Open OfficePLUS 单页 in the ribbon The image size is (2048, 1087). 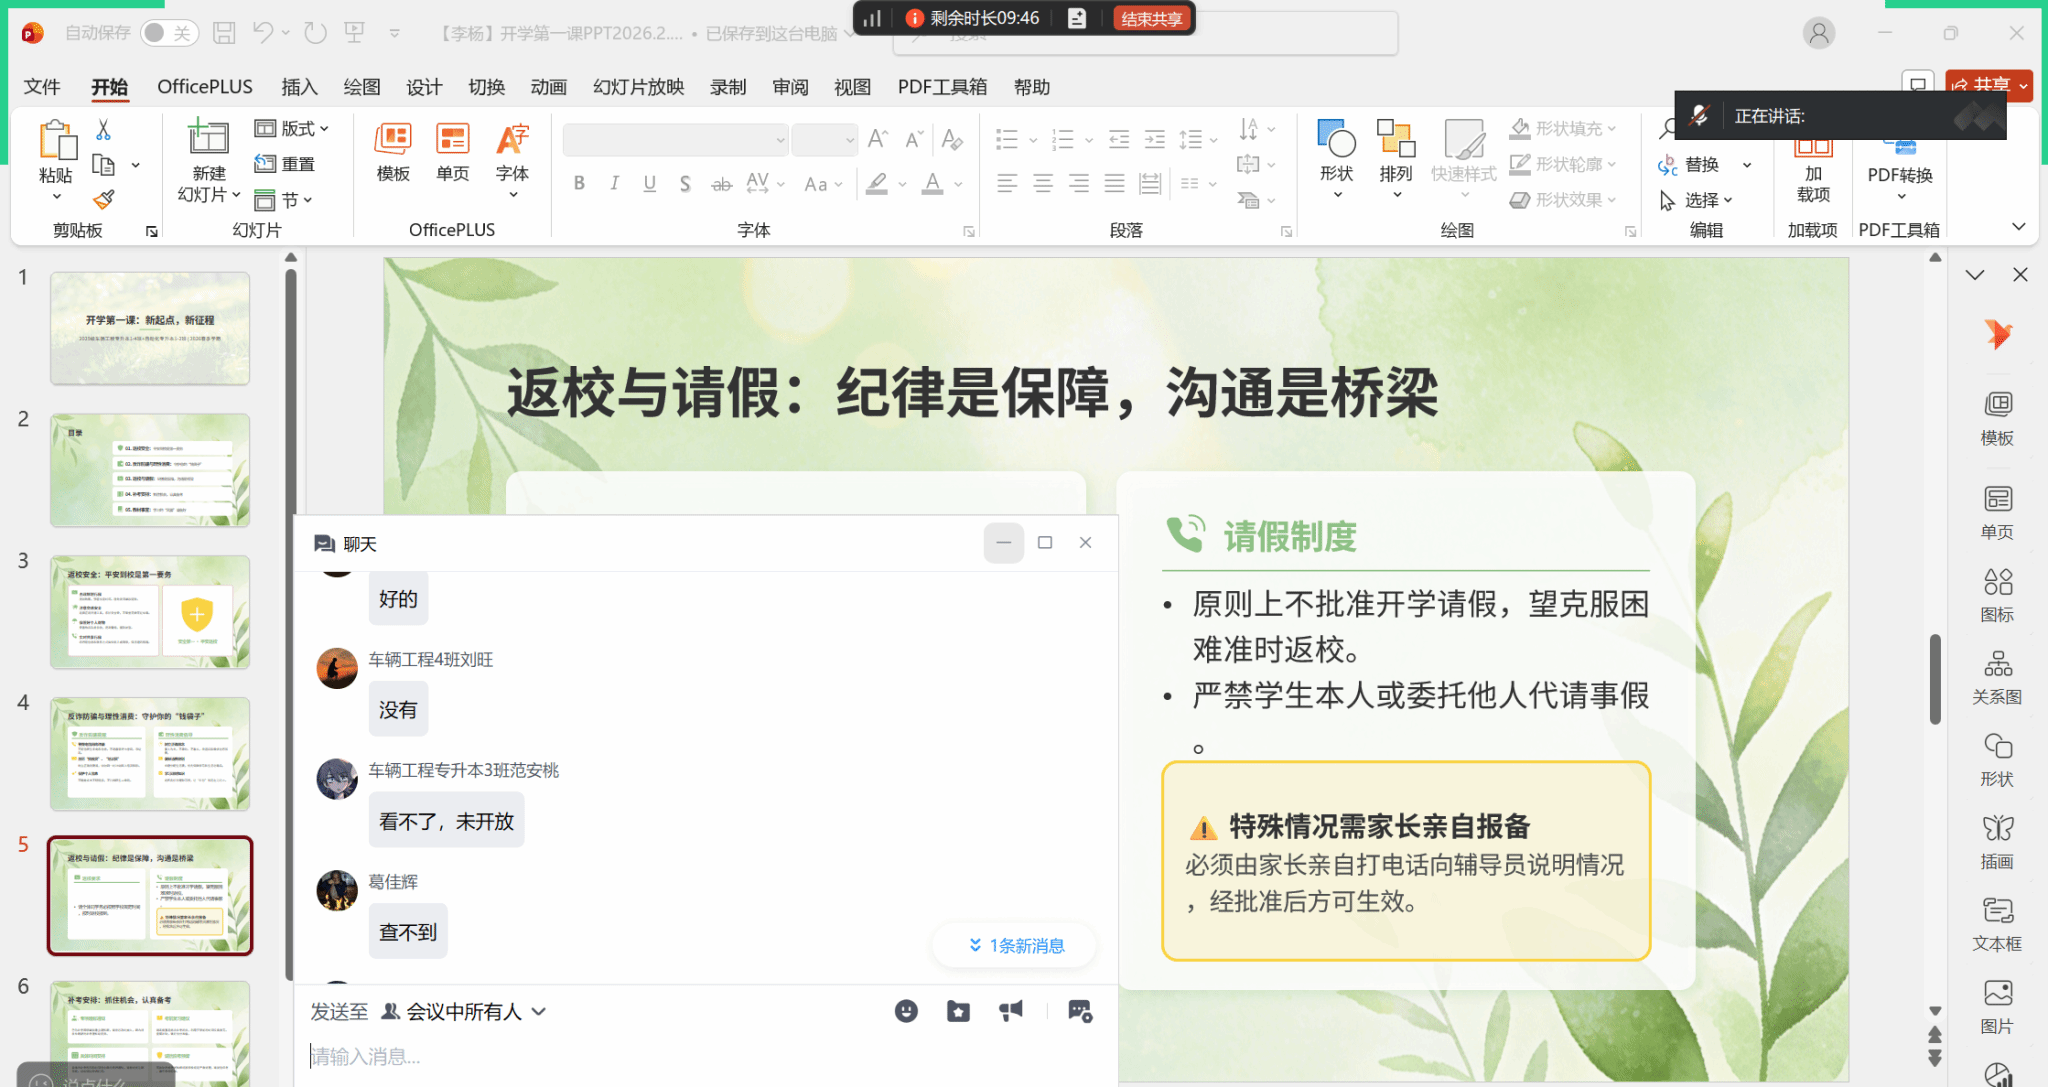[x=453, y=152]
